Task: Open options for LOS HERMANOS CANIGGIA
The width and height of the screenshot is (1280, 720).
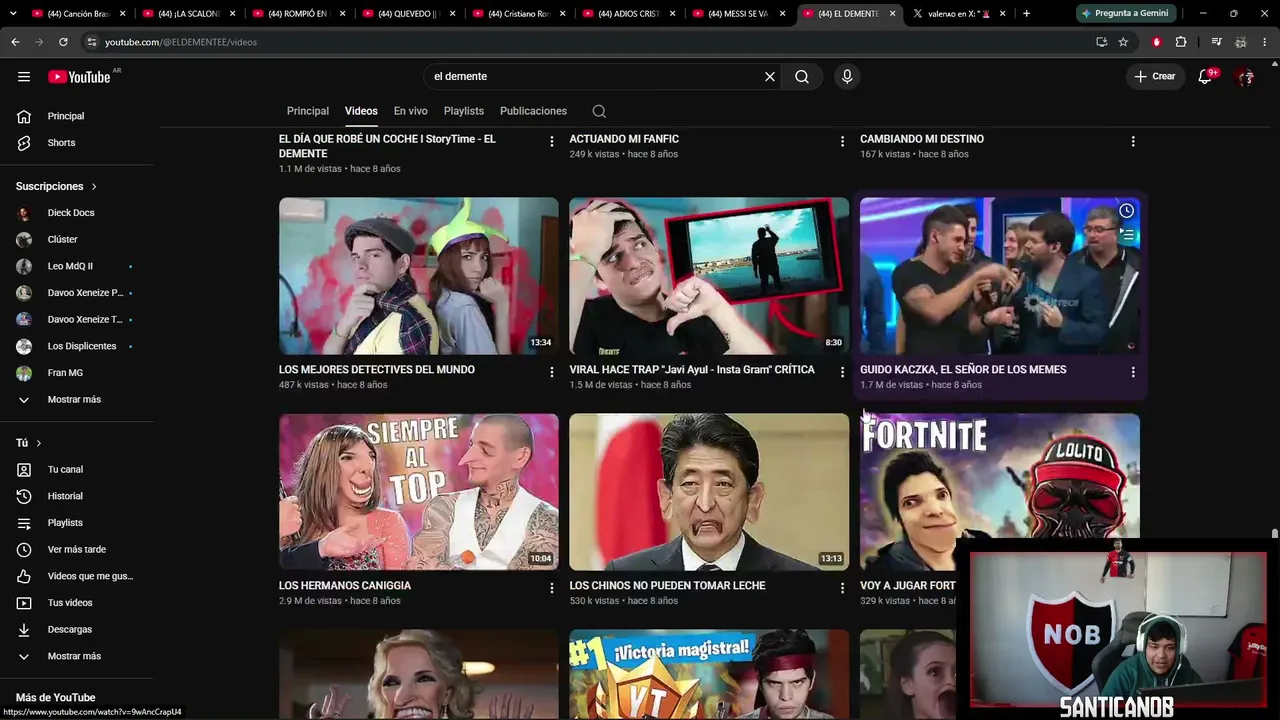Action: point(551,588)
